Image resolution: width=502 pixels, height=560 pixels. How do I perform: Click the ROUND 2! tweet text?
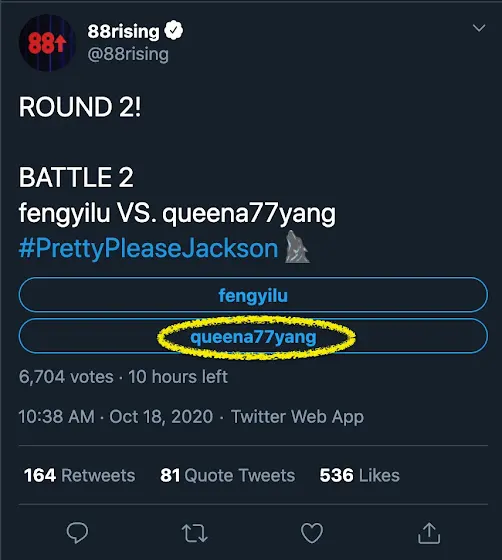(x=80, y=106)
